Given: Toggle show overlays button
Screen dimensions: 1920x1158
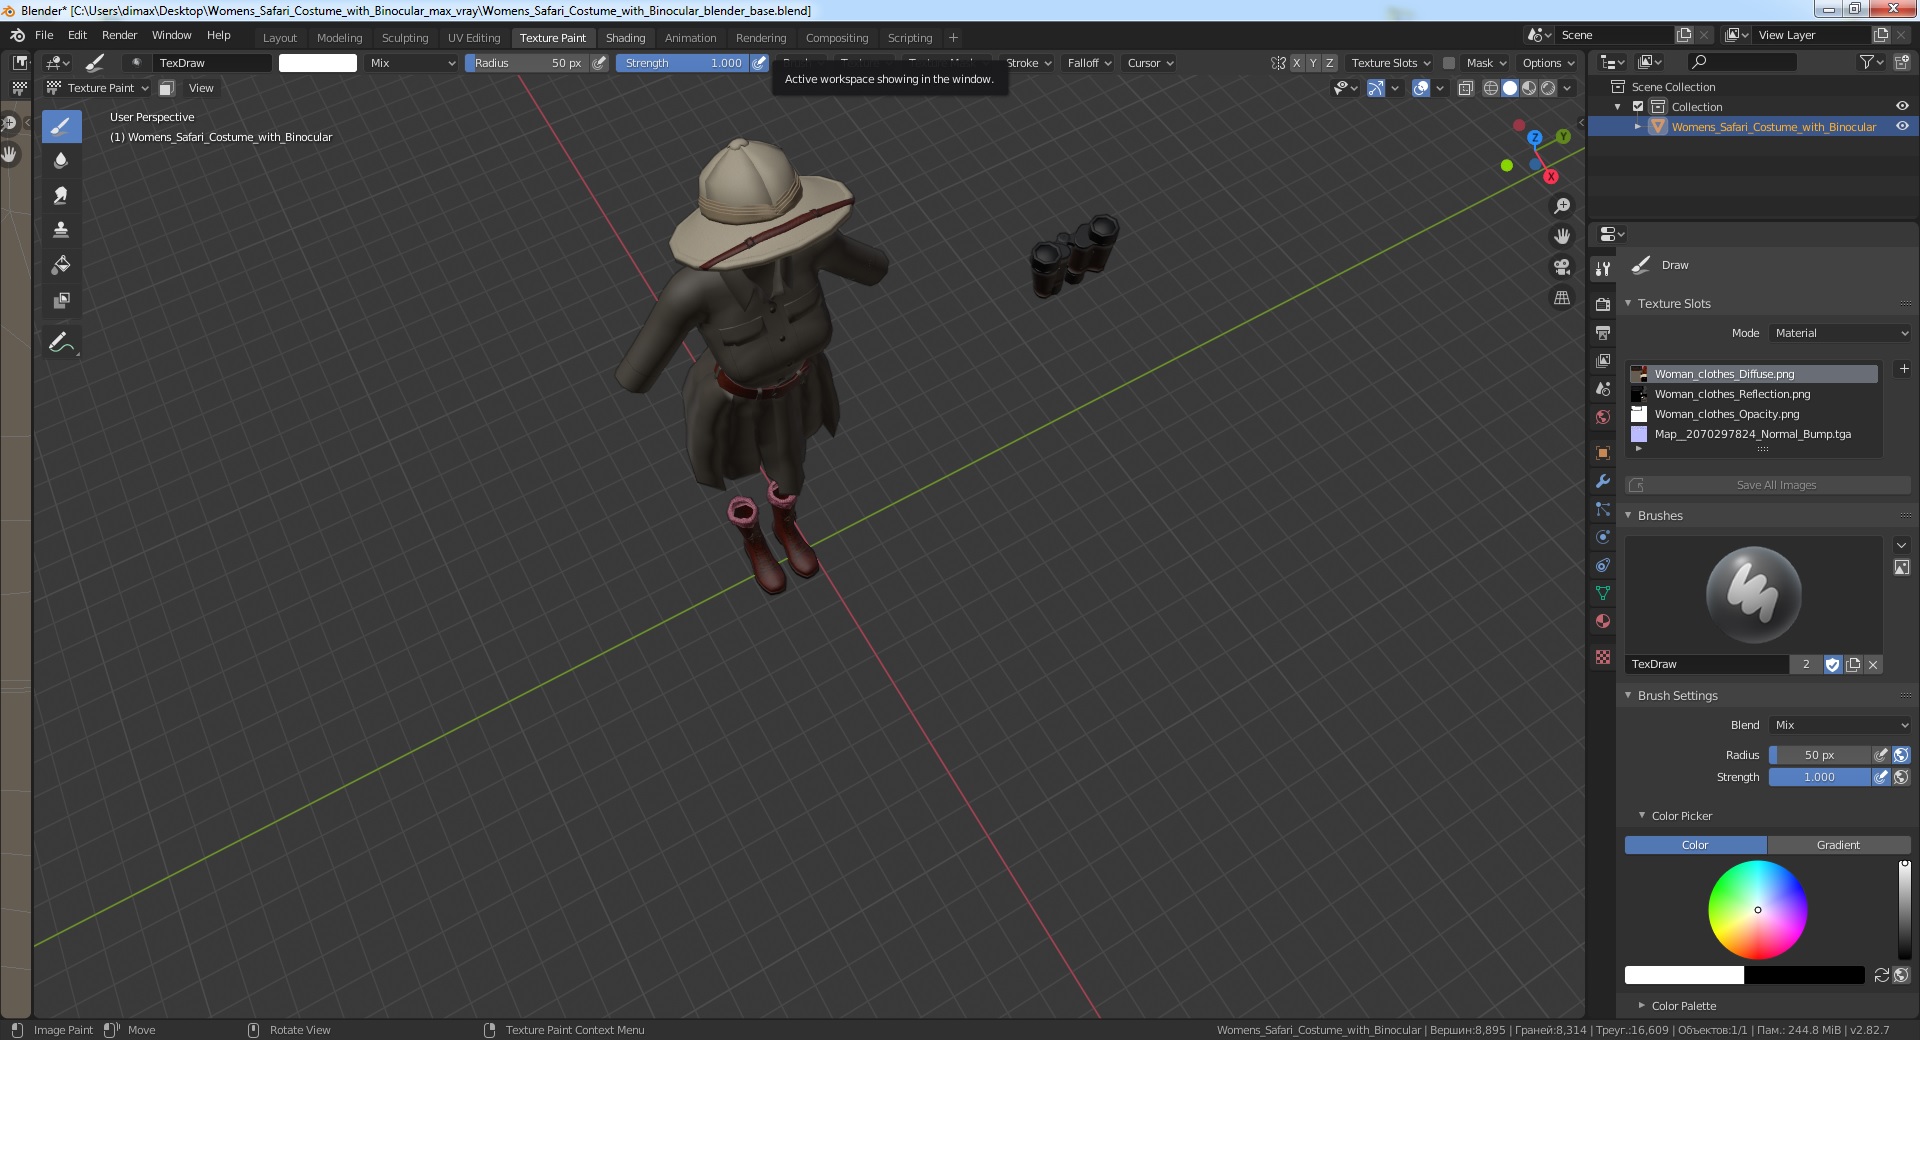Looking at the screenshot, I should point(1421,88).
